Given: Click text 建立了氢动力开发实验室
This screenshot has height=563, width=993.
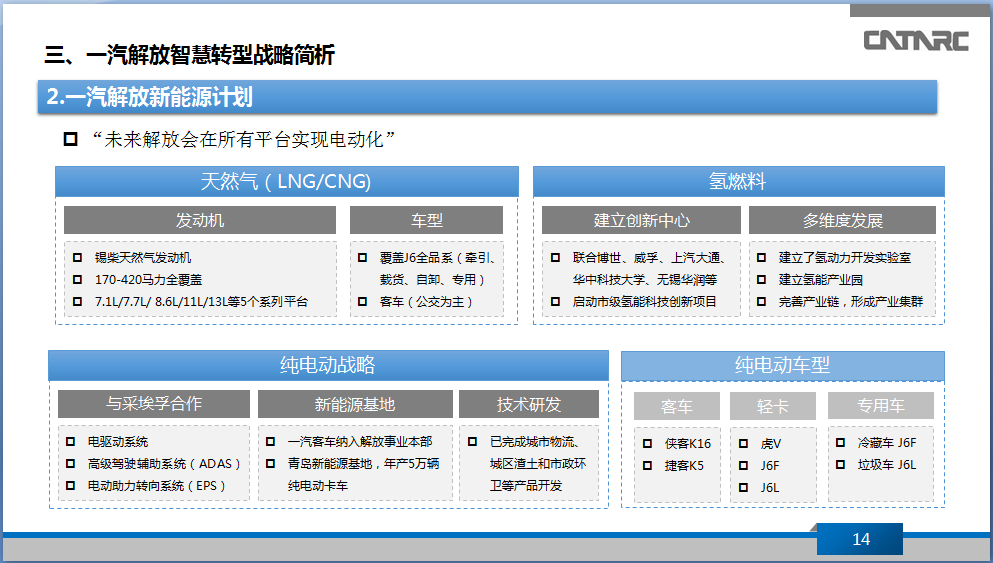Looking at the screenshot, I should point(845,258).
